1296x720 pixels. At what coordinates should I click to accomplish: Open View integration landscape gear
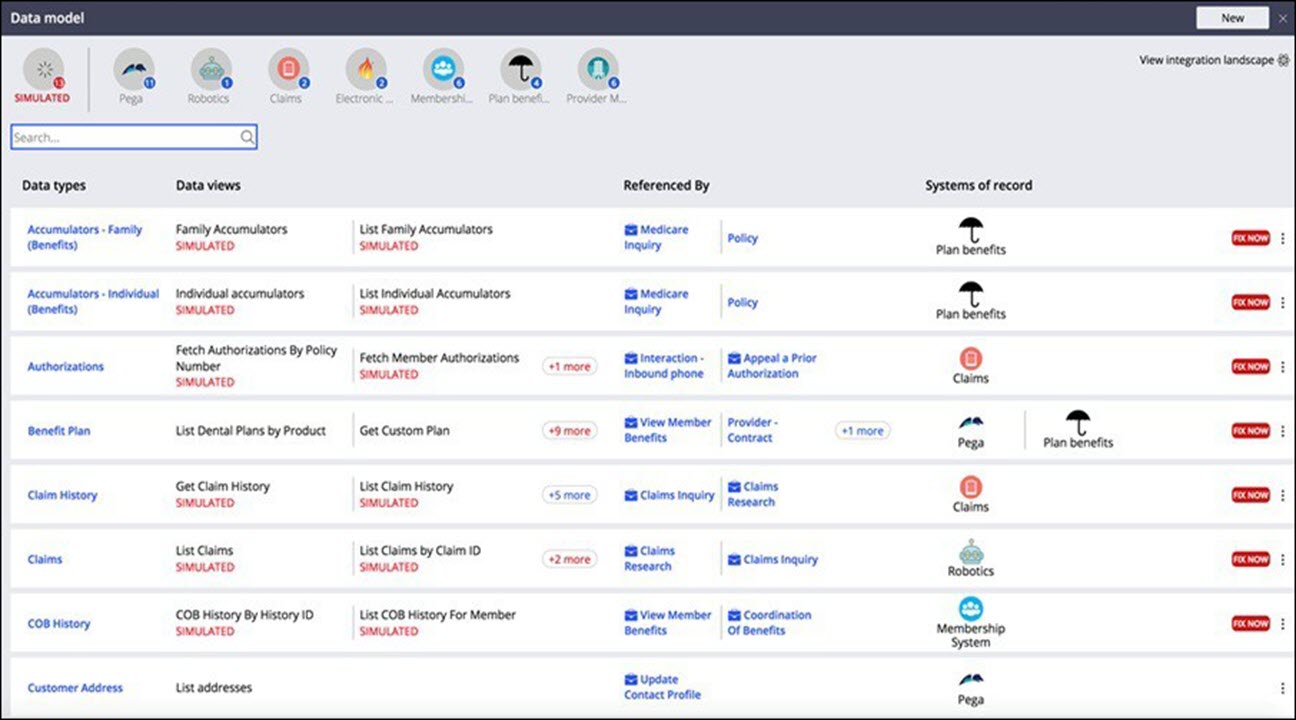(x=1284, y=60)
